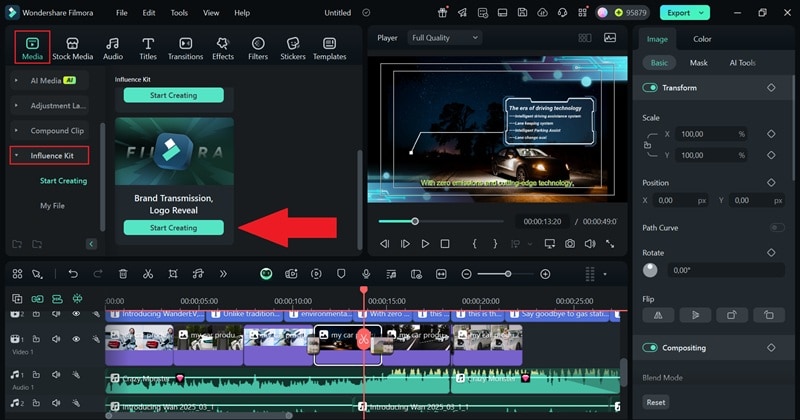This screenshot has width=800, height=420.
Task: Click Start Creating under Brand Transmission
Action: click(173, 228)
